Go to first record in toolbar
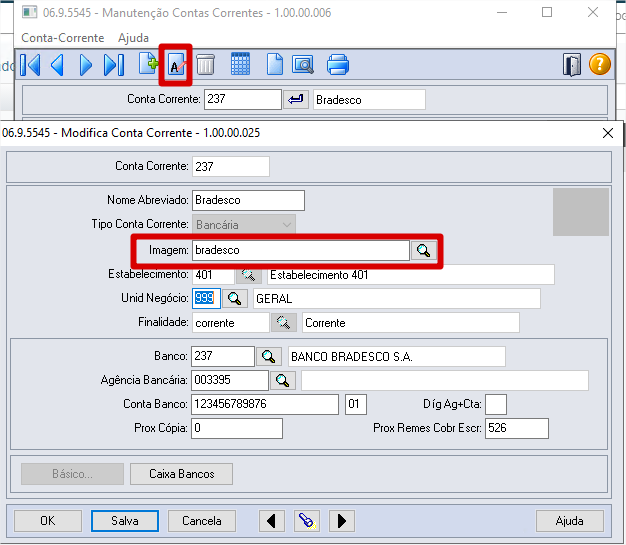Image resolution: width=626 pixels, height=545 pixels. [x=30, y=66]
